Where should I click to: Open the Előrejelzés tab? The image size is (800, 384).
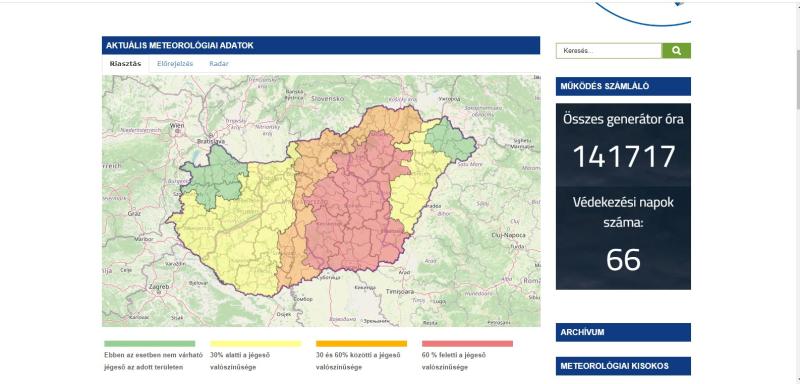tap(175, 64)
